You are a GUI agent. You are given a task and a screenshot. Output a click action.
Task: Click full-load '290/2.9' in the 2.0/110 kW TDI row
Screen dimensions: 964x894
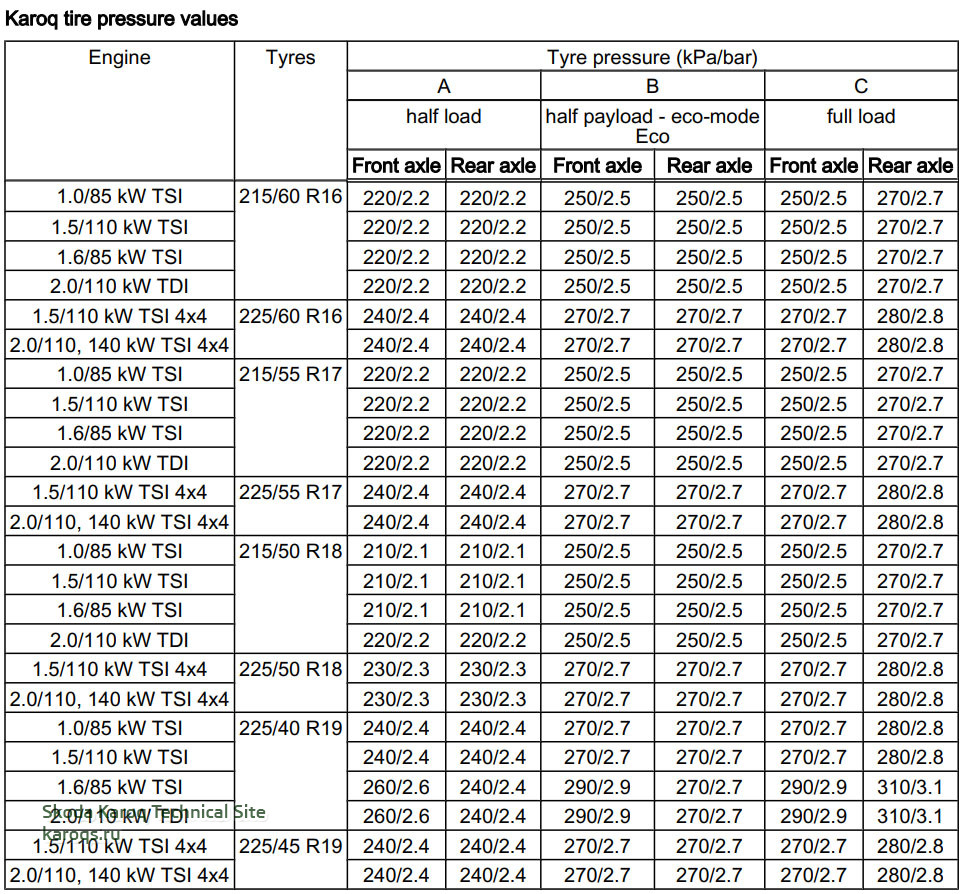pyautogui.click(x=813, y=817)
